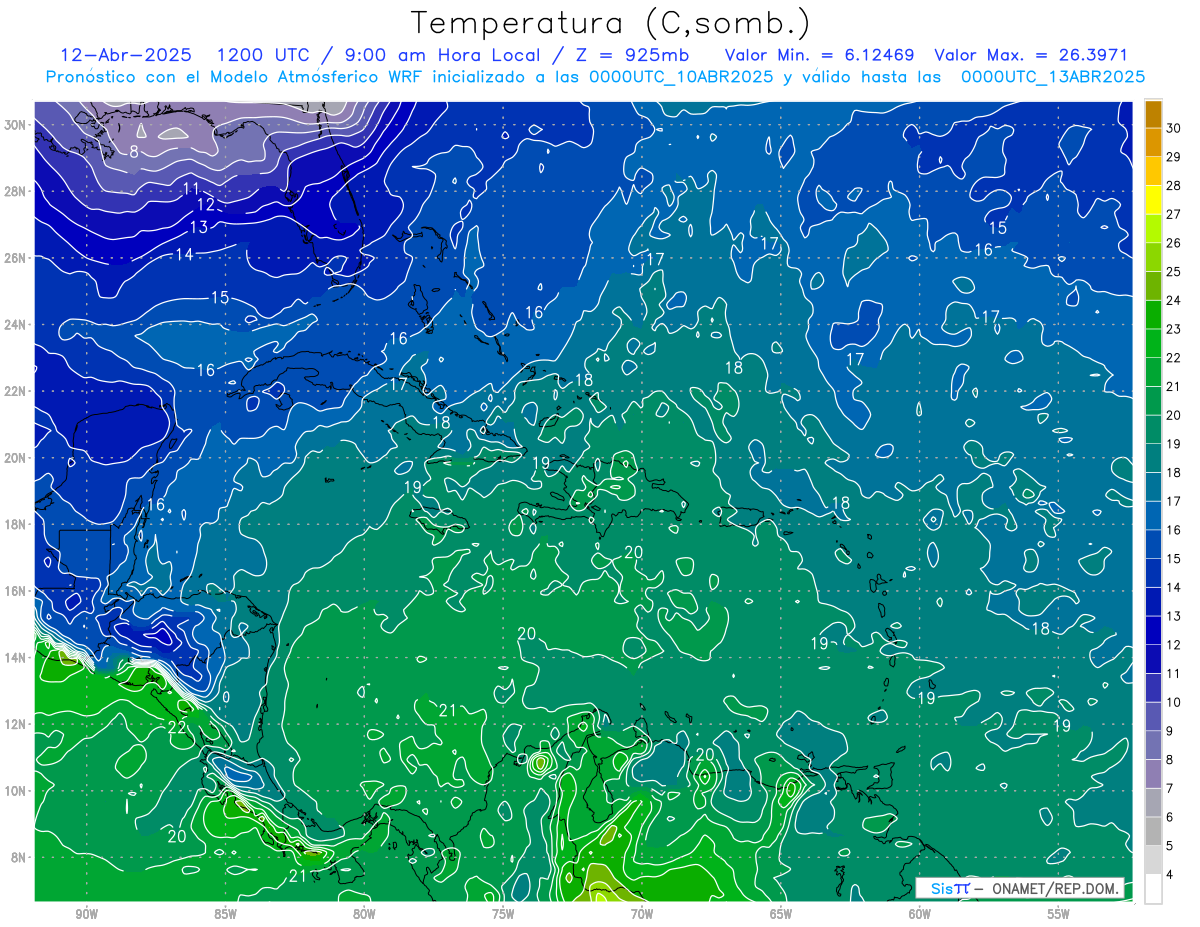
Task: Click the legend scale label "24"
Action: [x=1174, y=300]
